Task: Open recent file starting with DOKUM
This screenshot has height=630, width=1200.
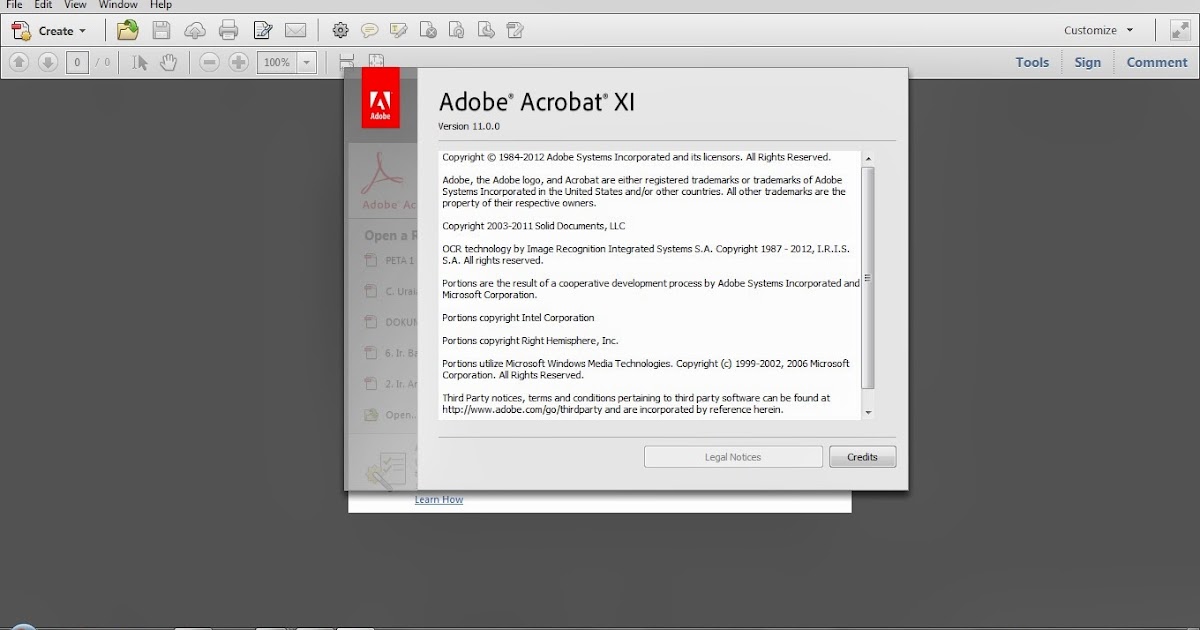Action: tap(389, 322)
